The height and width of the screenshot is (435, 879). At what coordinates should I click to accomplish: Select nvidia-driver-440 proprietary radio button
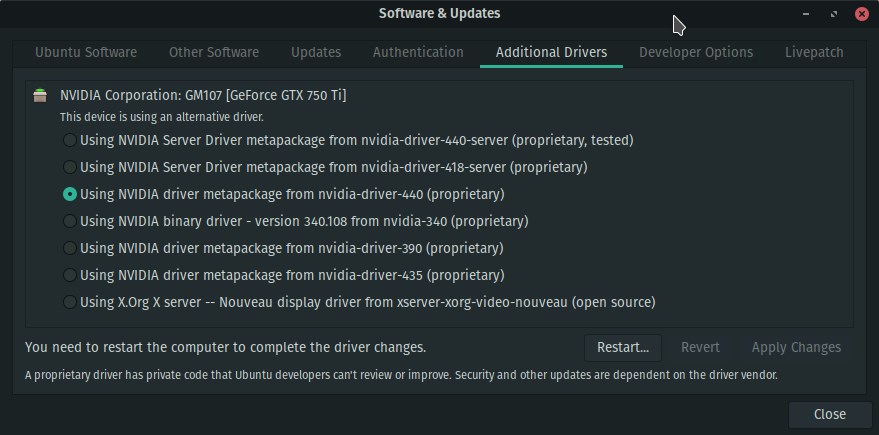click(x=70, y=194)
